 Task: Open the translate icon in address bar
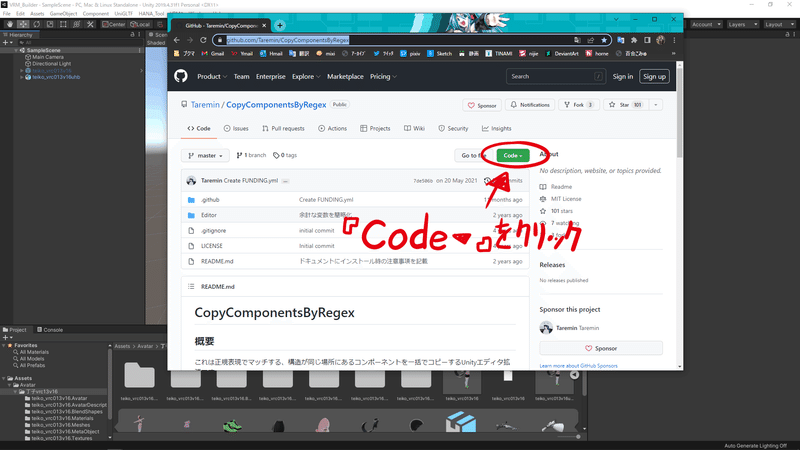[577, 40]
